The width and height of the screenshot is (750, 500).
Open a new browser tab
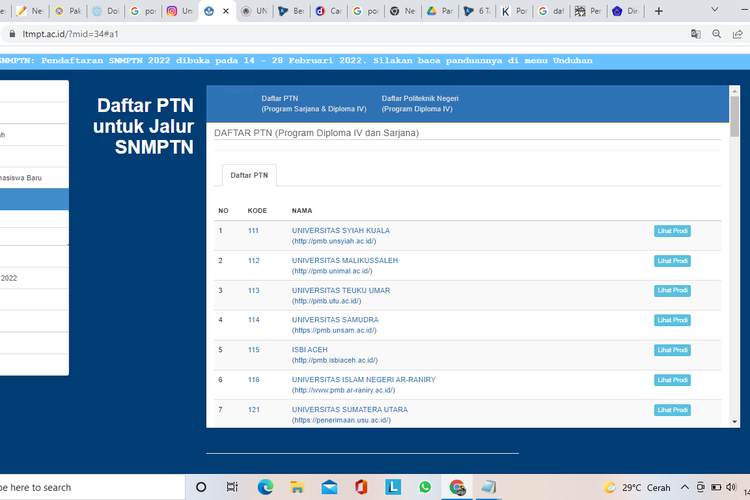658,11
